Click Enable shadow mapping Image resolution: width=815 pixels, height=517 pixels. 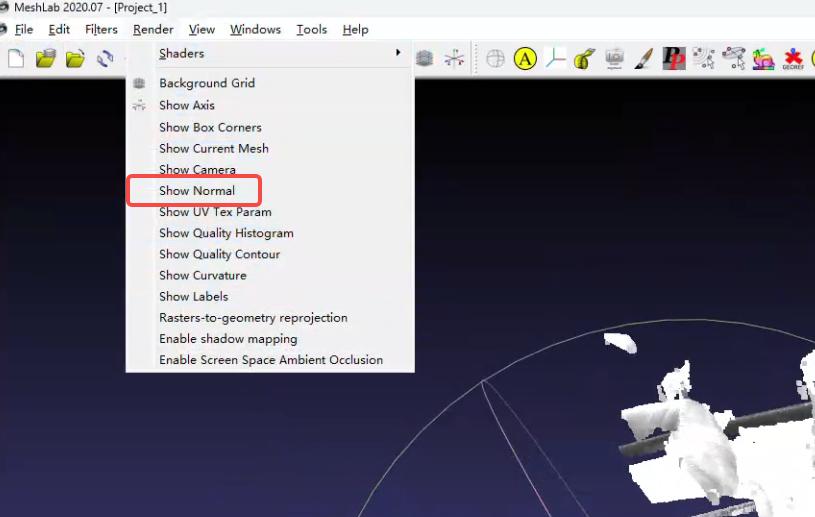(228, 339)
